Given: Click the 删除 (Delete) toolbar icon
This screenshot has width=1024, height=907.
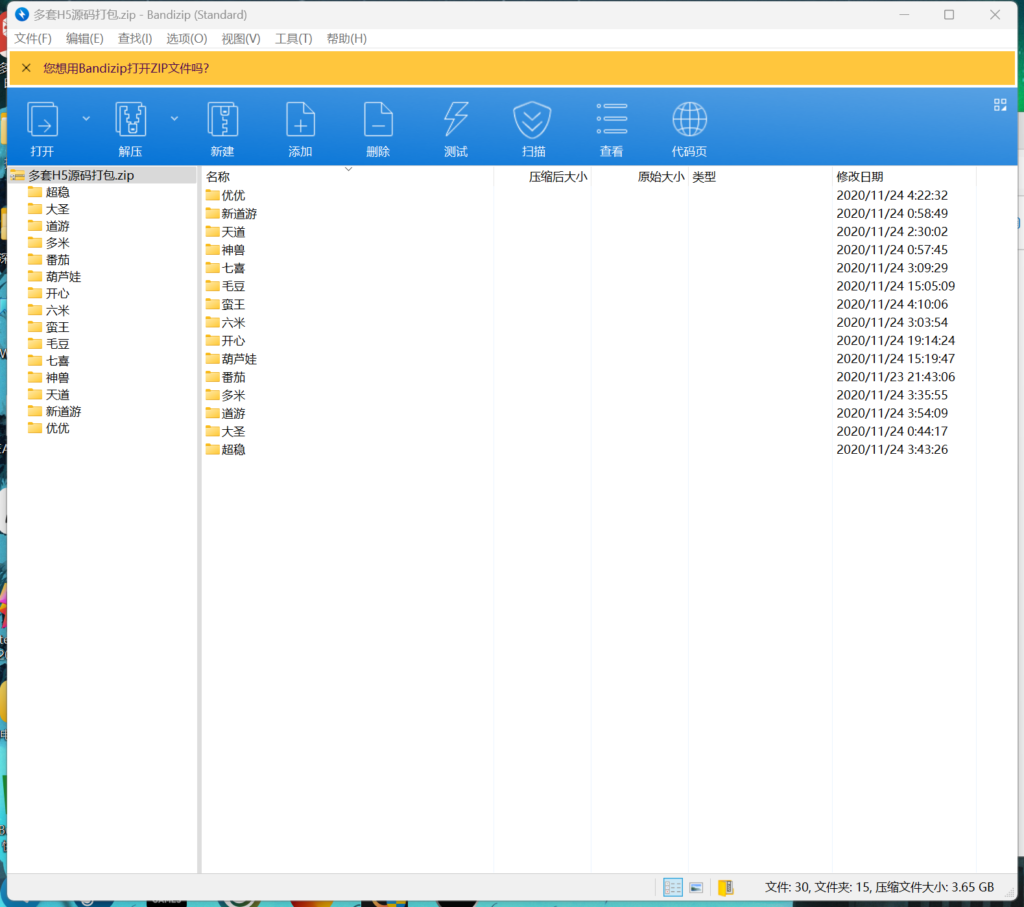Looking at the screenshot, I should pyautogui.click(x=378, y=121).
